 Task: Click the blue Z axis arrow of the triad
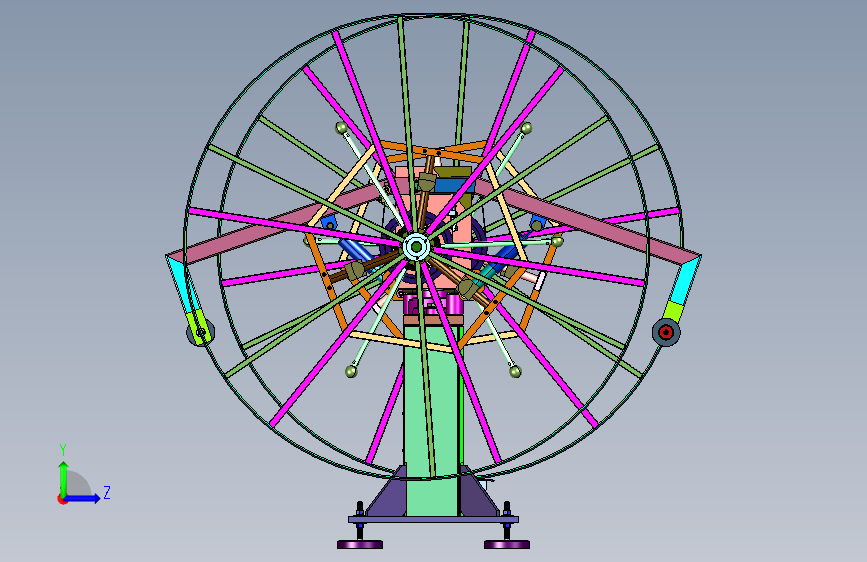83,498
